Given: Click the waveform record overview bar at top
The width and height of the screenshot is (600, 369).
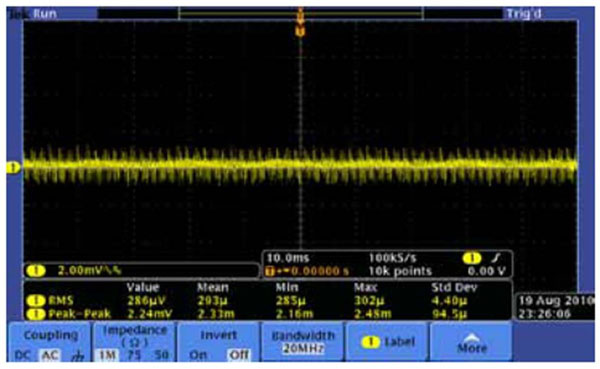Looking at the screenshot, I should click(301, 14).
